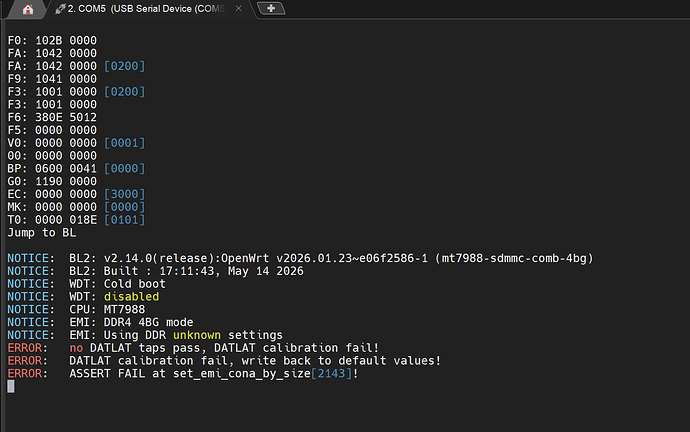Click the yellow 'disabled' word
The width and height of the screenshot is (690, 432).
pos(131,297)
